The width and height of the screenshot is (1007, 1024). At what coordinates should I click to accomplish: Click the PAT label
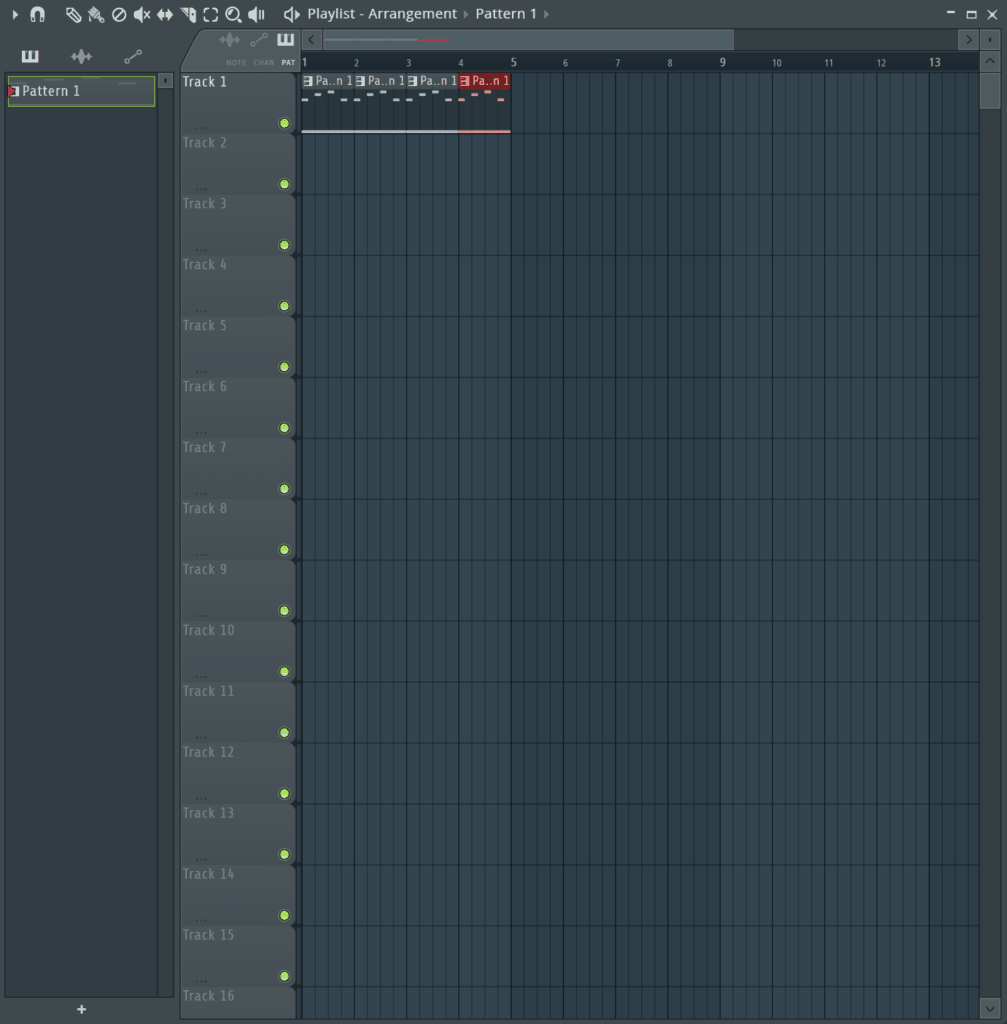[x=288, y=63]
